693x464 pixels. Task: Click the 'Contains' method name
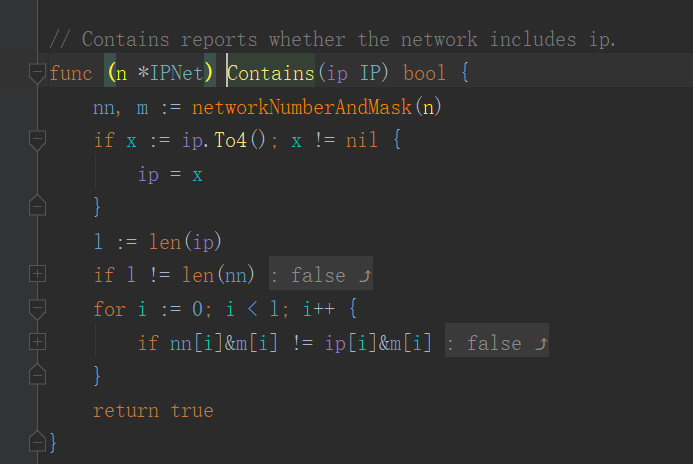pos(270,73)
